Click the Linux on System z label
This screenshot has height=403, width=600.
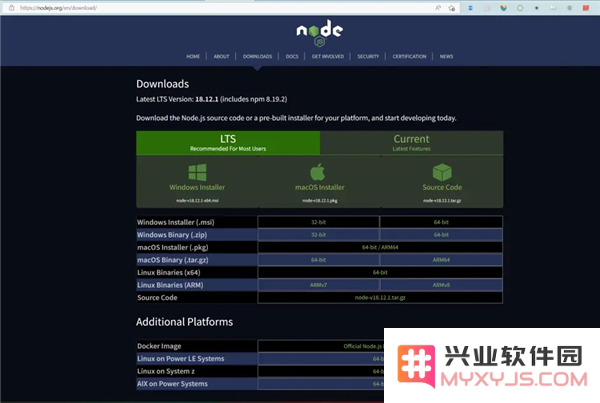pyautogui.click(x=166, y=371)
